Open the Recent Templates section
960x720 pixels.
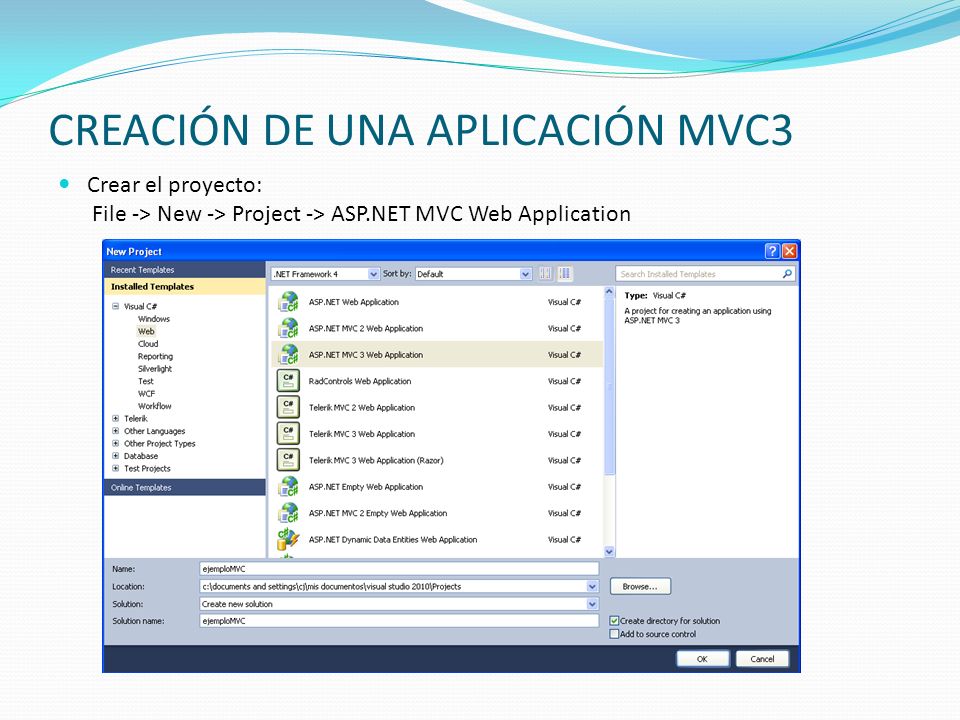tap(185, 269)
